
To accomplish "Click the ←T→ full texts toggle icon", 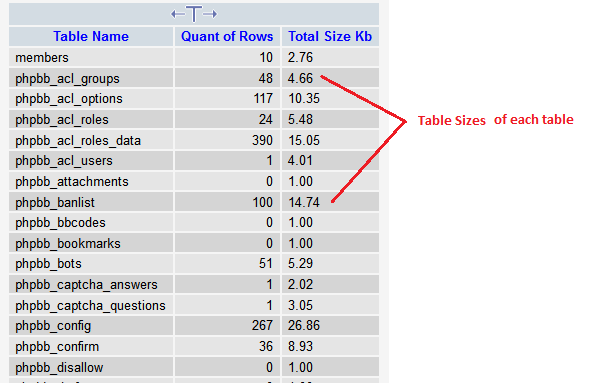I will pyautogui.click(x=194, y=14).
